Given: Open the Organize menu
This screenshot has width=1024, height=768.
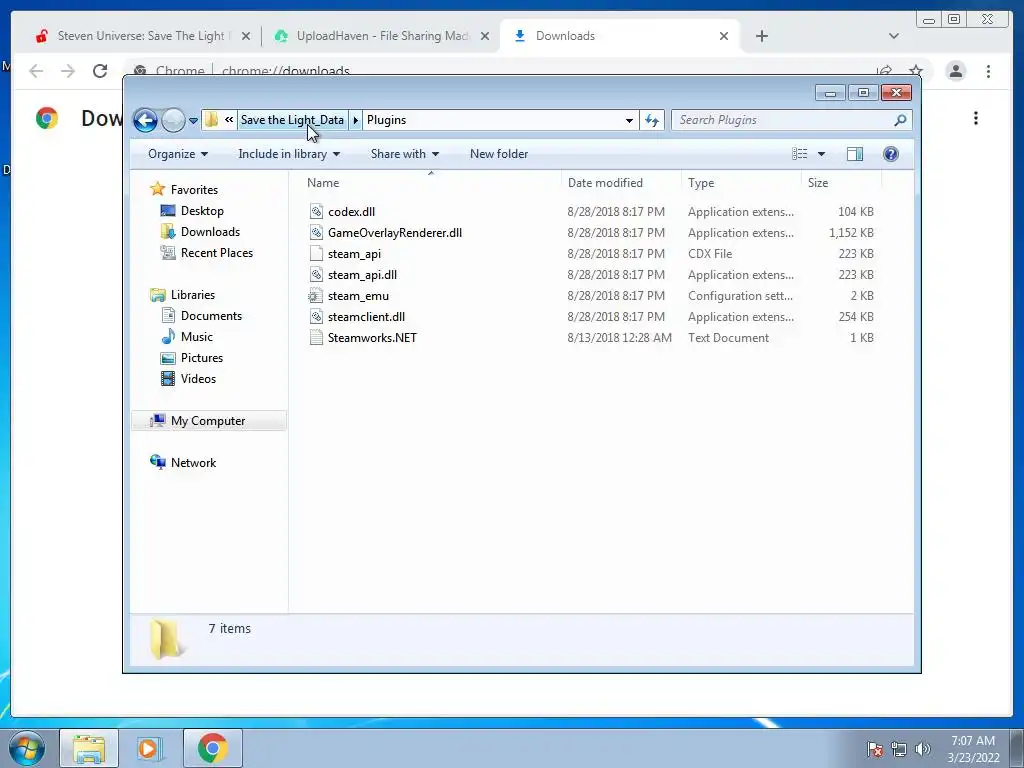Looking at the screenshot, I should tap(178, 154).
